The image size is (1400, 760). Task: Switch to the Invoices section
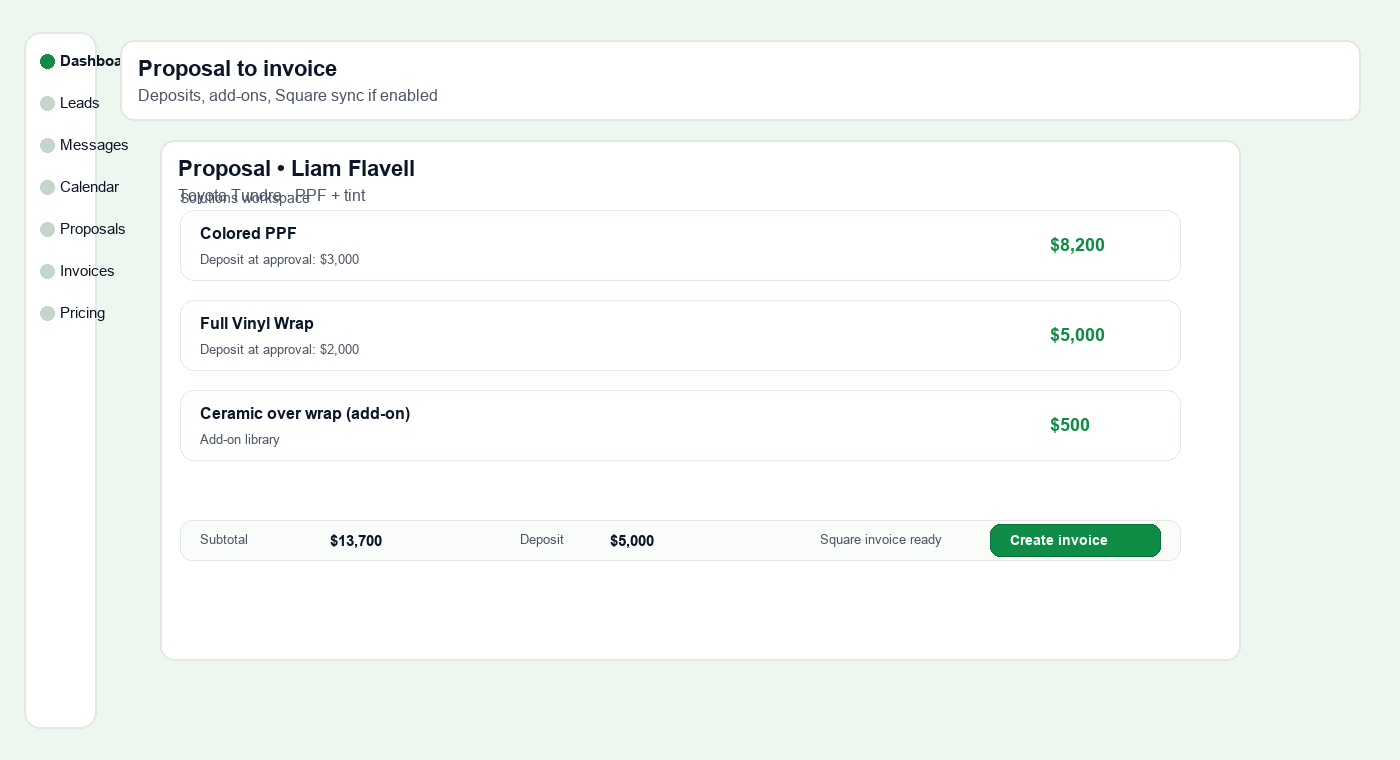coord(87,271)
